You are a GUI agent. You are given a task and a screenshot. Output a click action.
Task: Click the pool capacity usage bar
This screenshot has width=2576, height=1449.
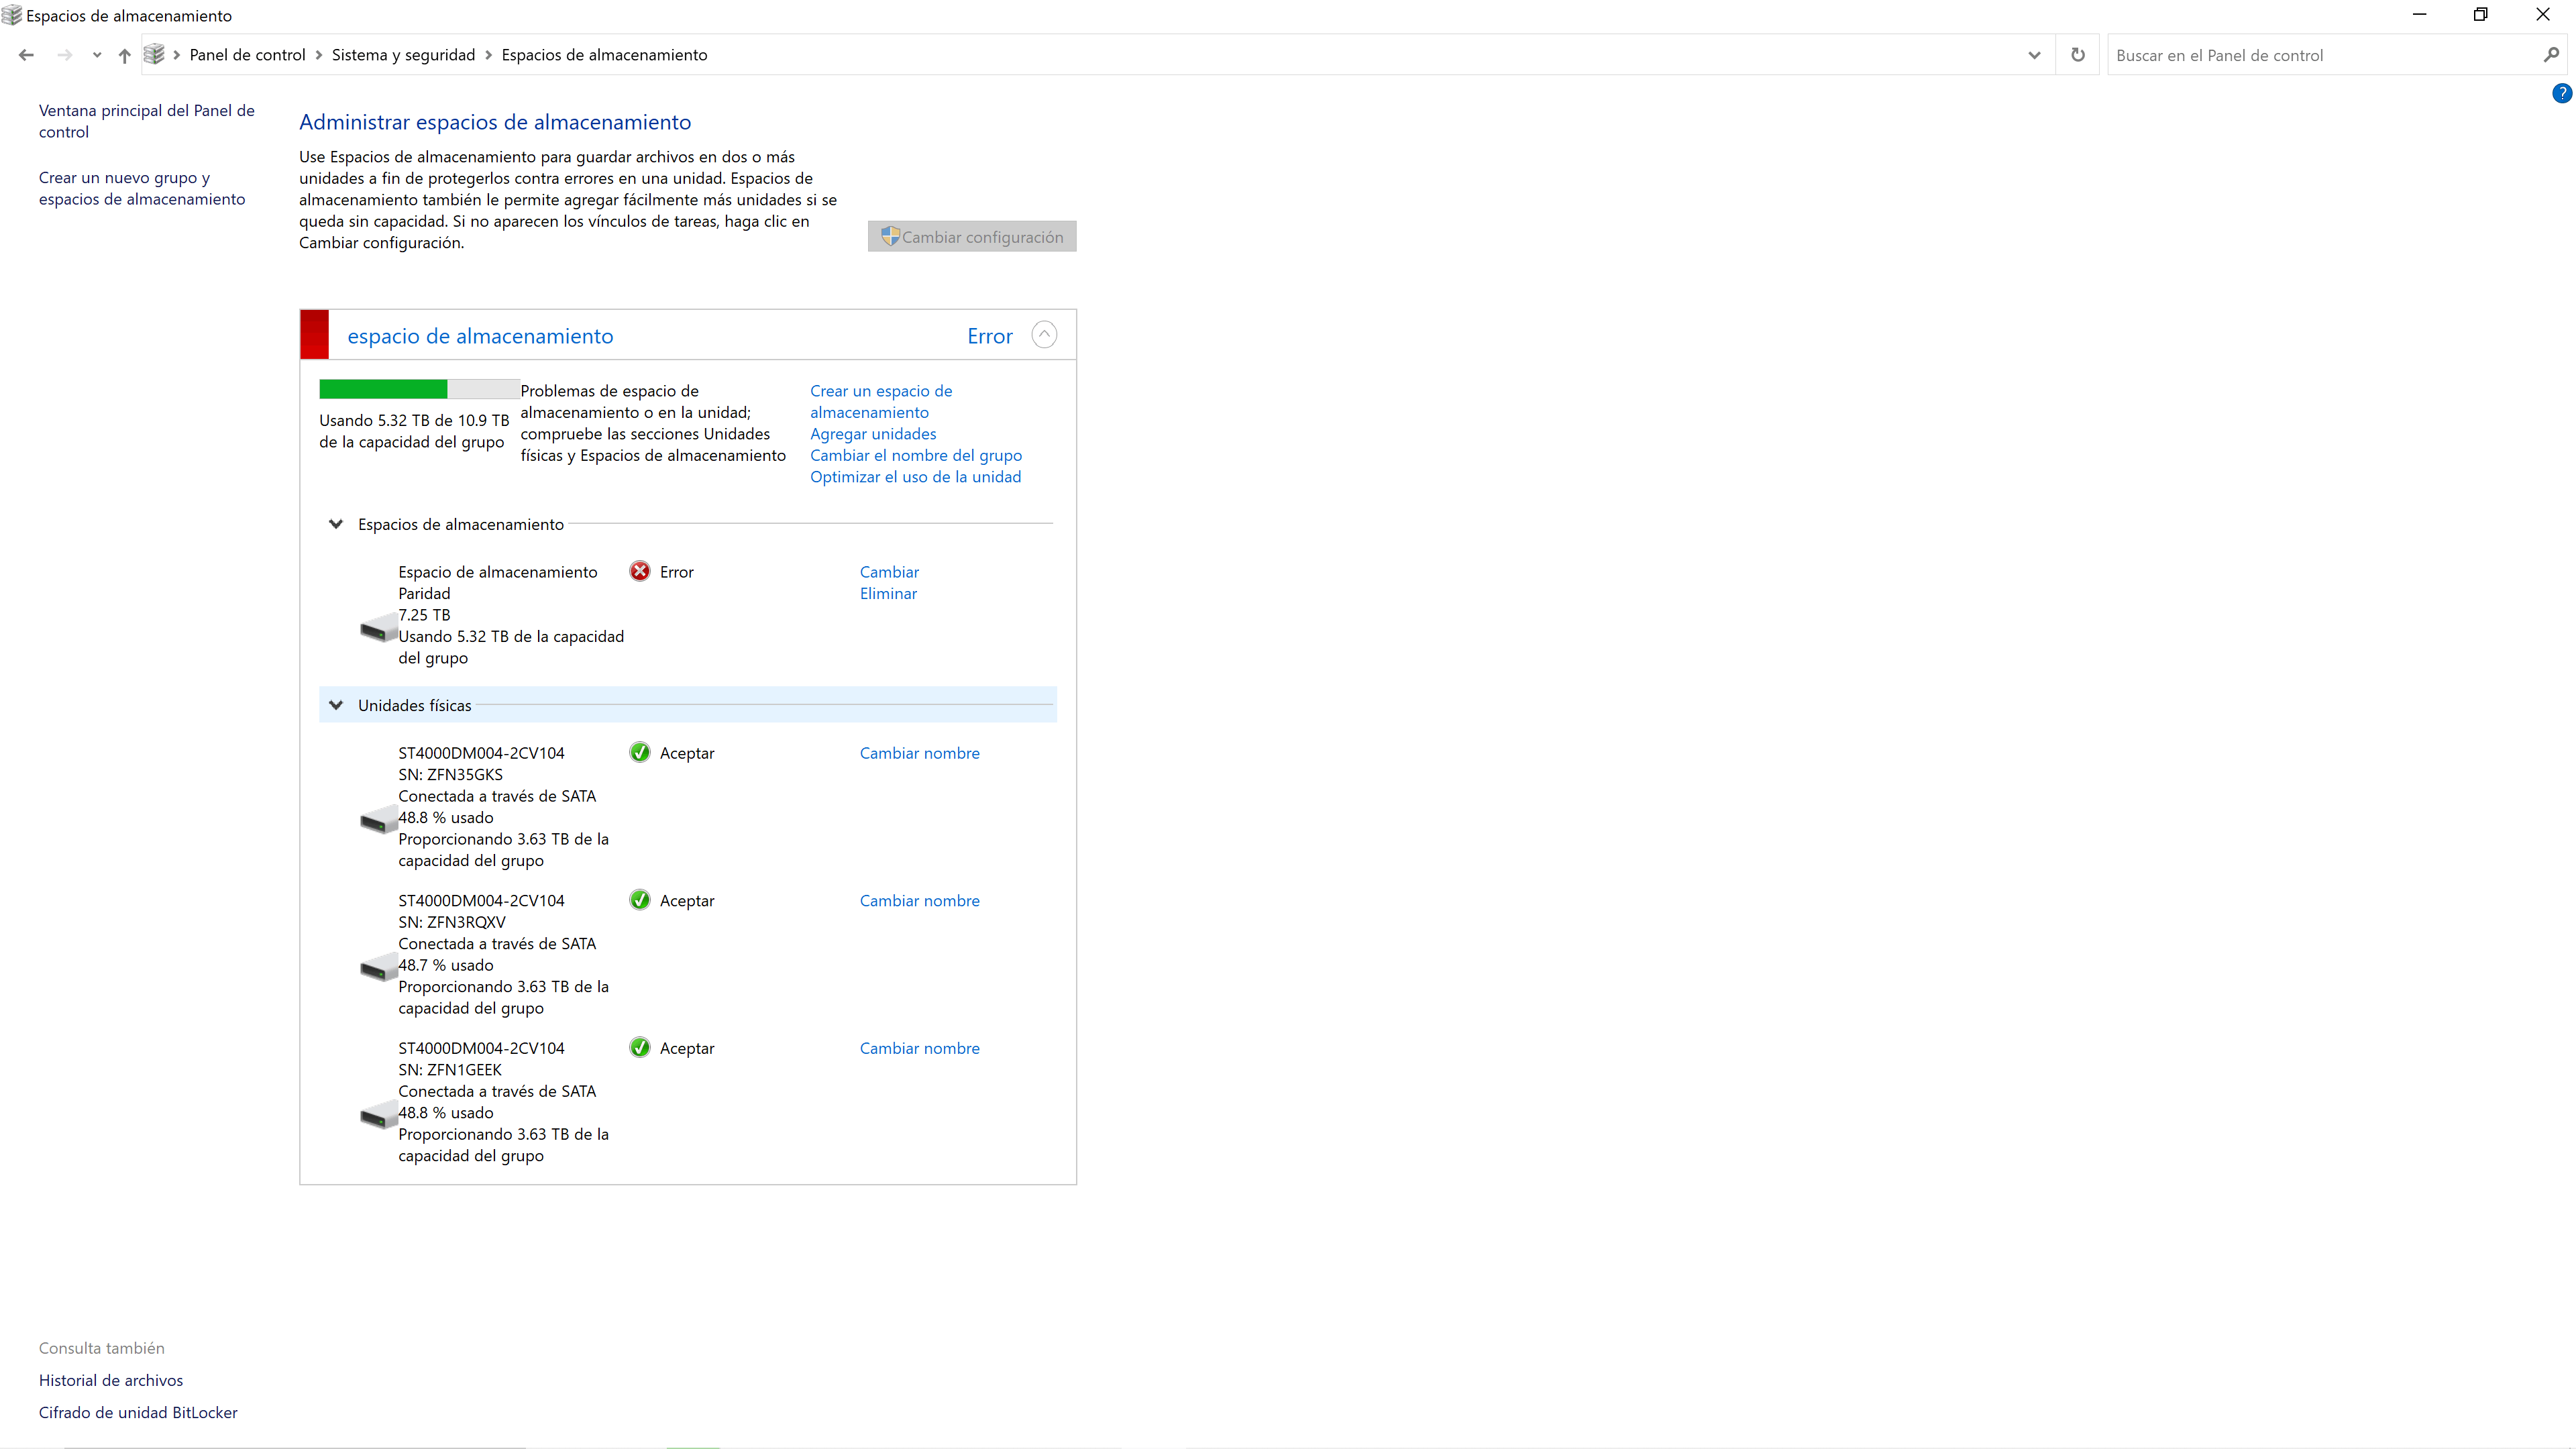(x=419, y=389)
